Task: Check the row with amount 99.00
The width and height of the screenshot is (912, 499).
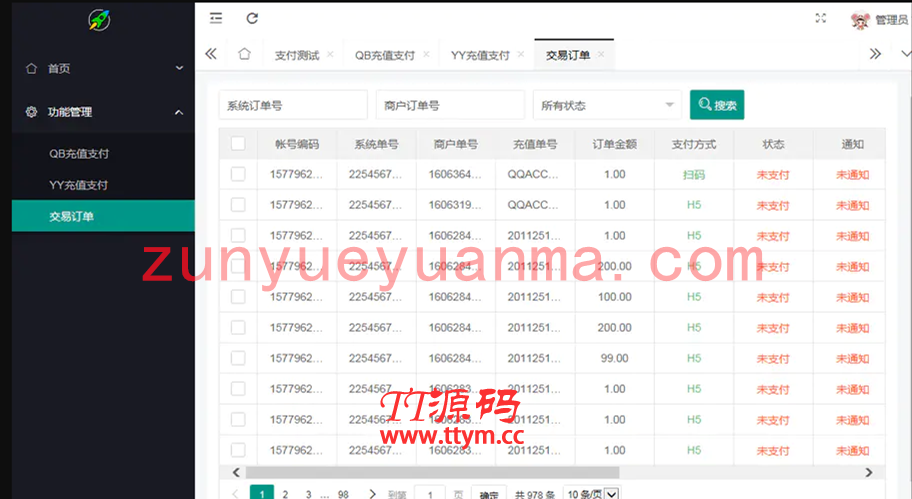Action: (238, 358)
